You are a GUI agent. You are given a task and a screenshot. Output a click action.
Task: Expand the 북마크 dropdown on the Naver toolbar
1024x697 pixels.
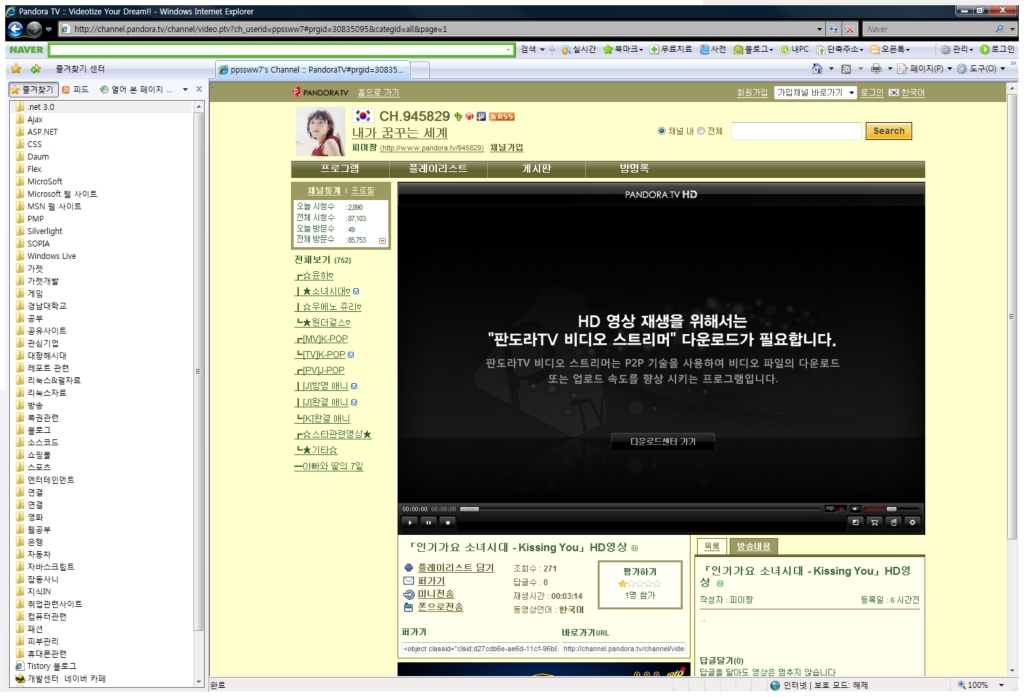(x=641, y=50)
